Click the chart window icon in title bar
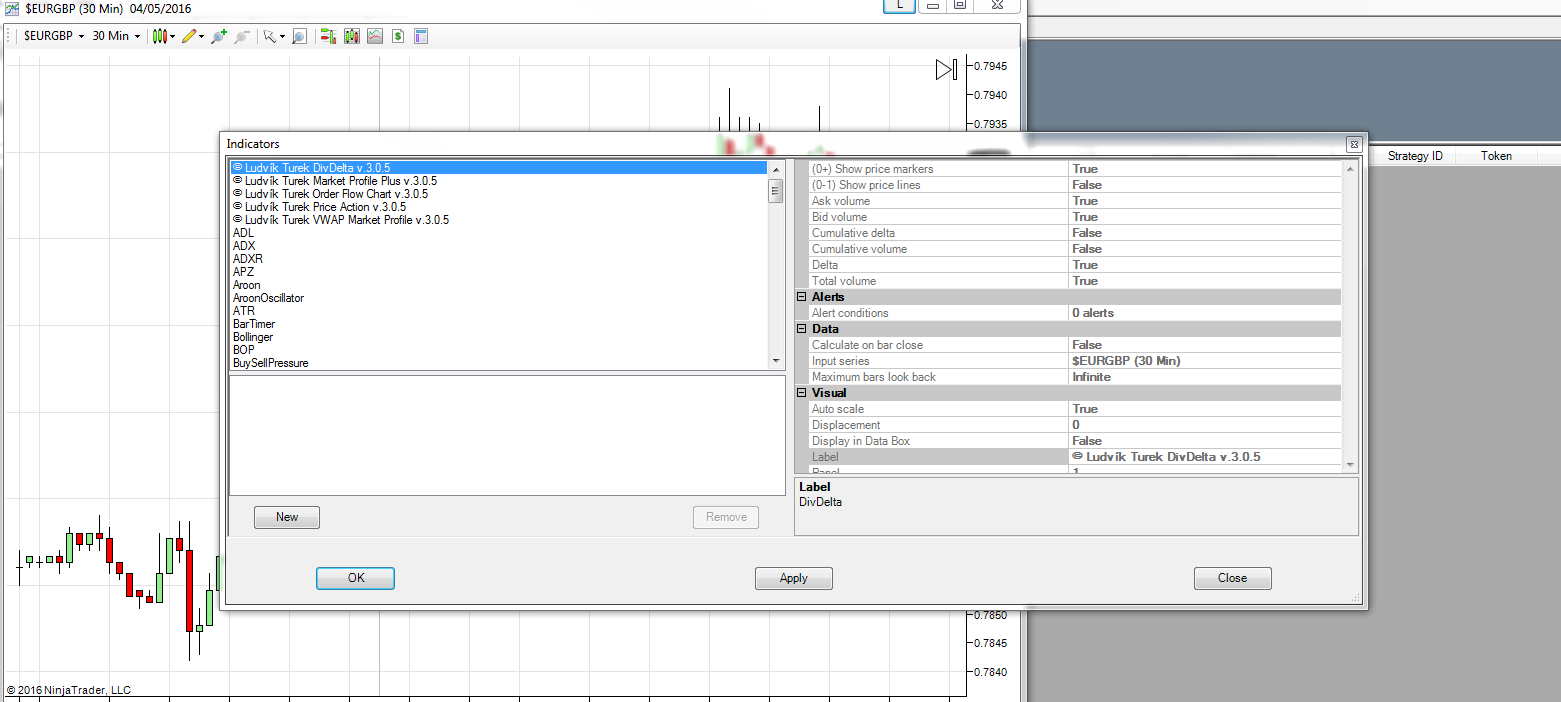The height and width of the screenshot is (702, 1561). tap(11, 7)
